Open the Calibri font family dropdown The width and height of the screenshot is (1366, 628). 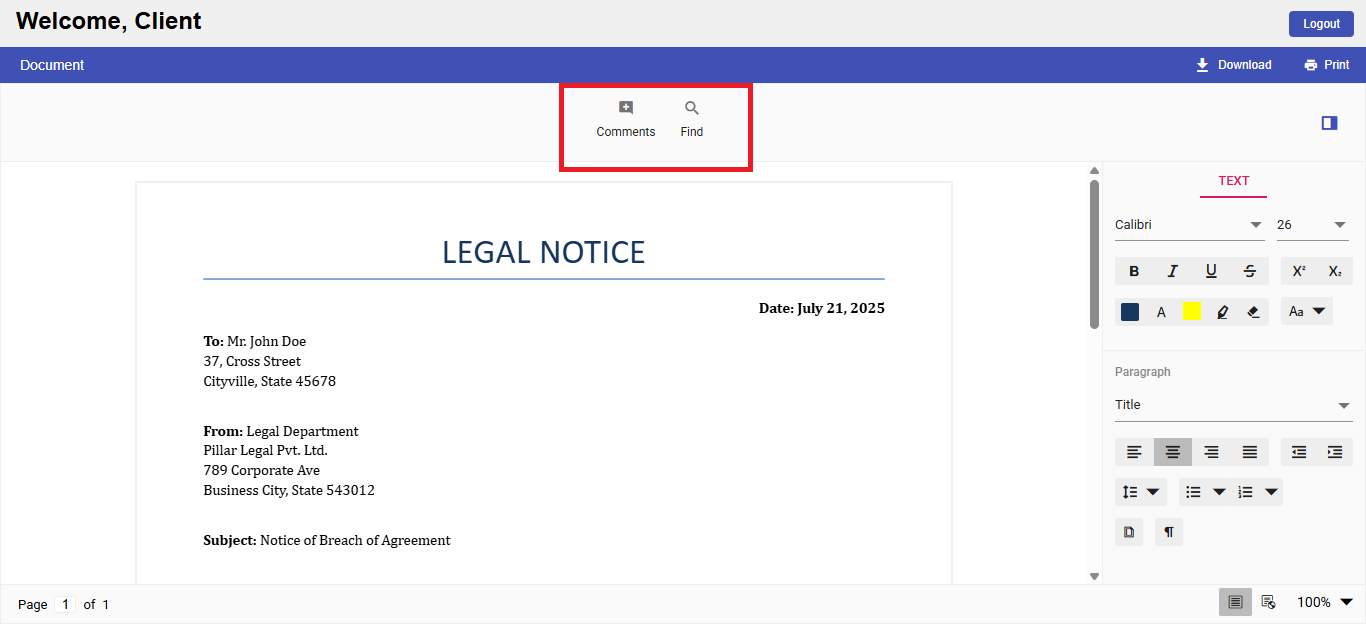1189,224
